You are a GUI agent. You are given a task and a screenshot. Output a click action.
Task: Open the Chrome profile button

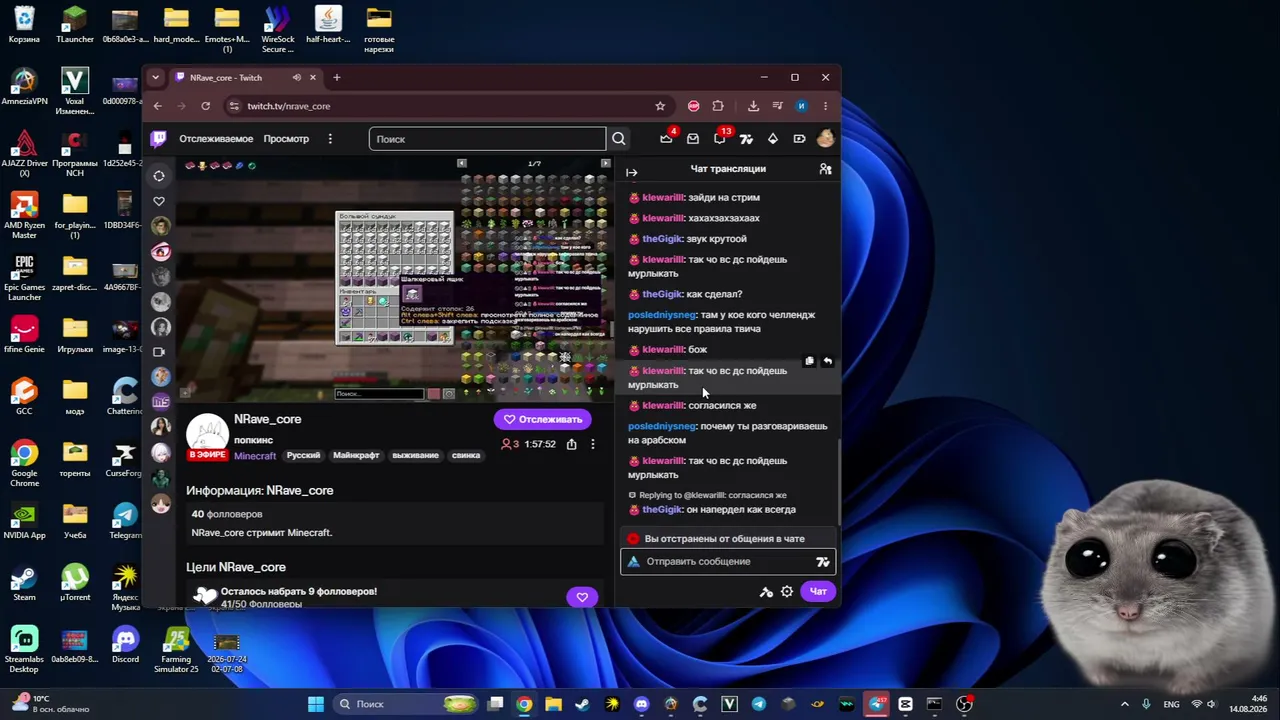(x=800, y=106)
